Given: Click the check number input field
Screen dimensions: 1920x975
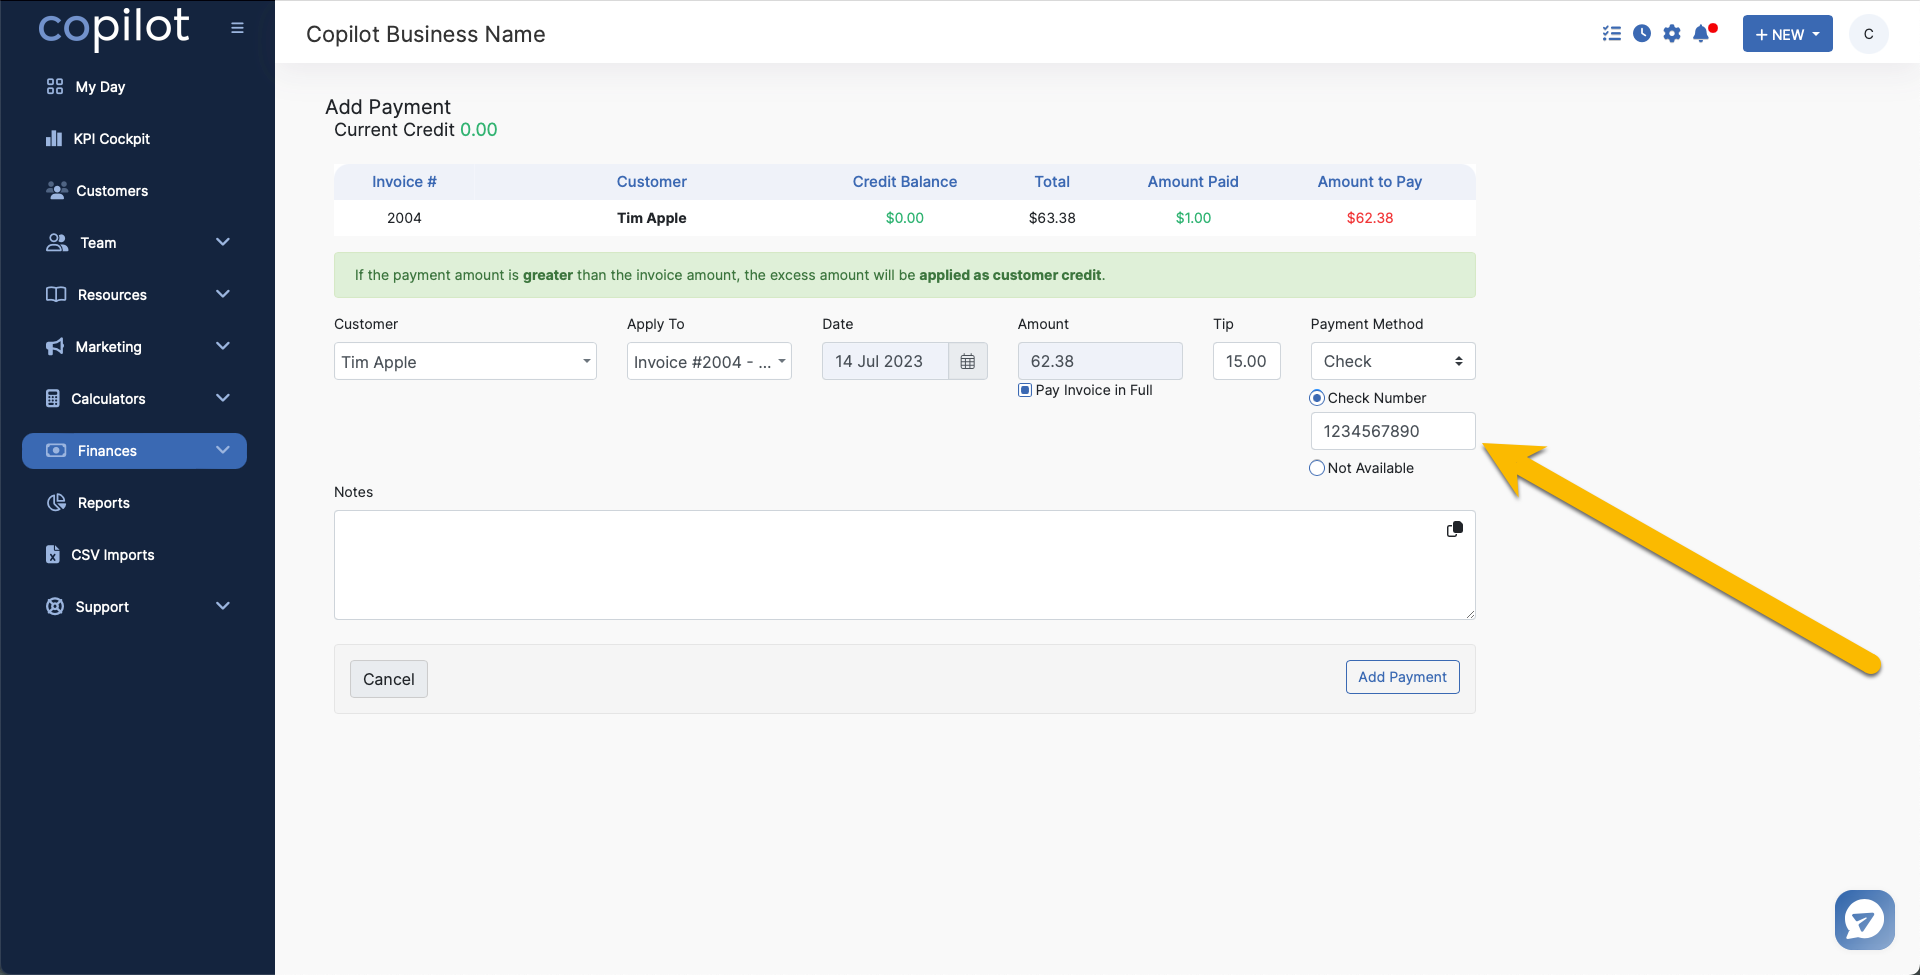Looking at the screenshot, I should 1392,431.
